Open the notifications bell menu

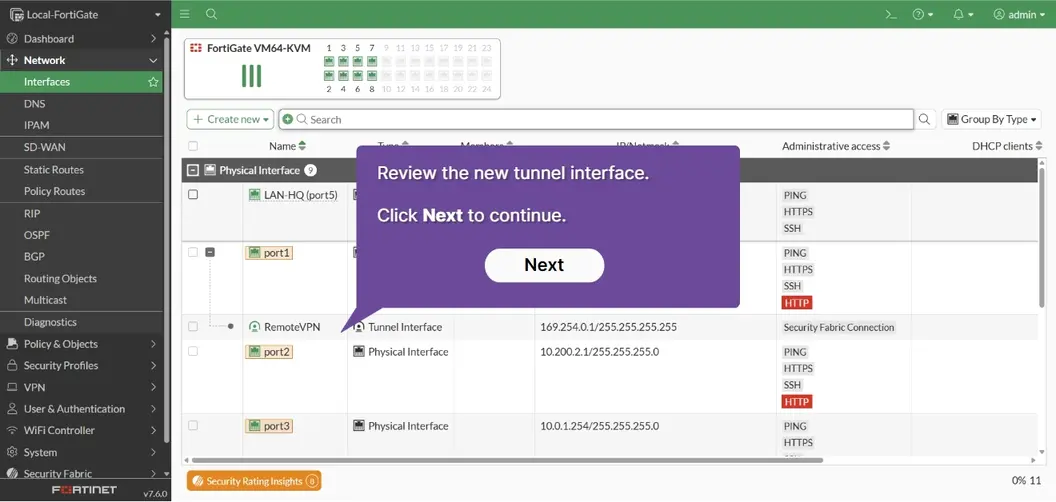point(963,14)
